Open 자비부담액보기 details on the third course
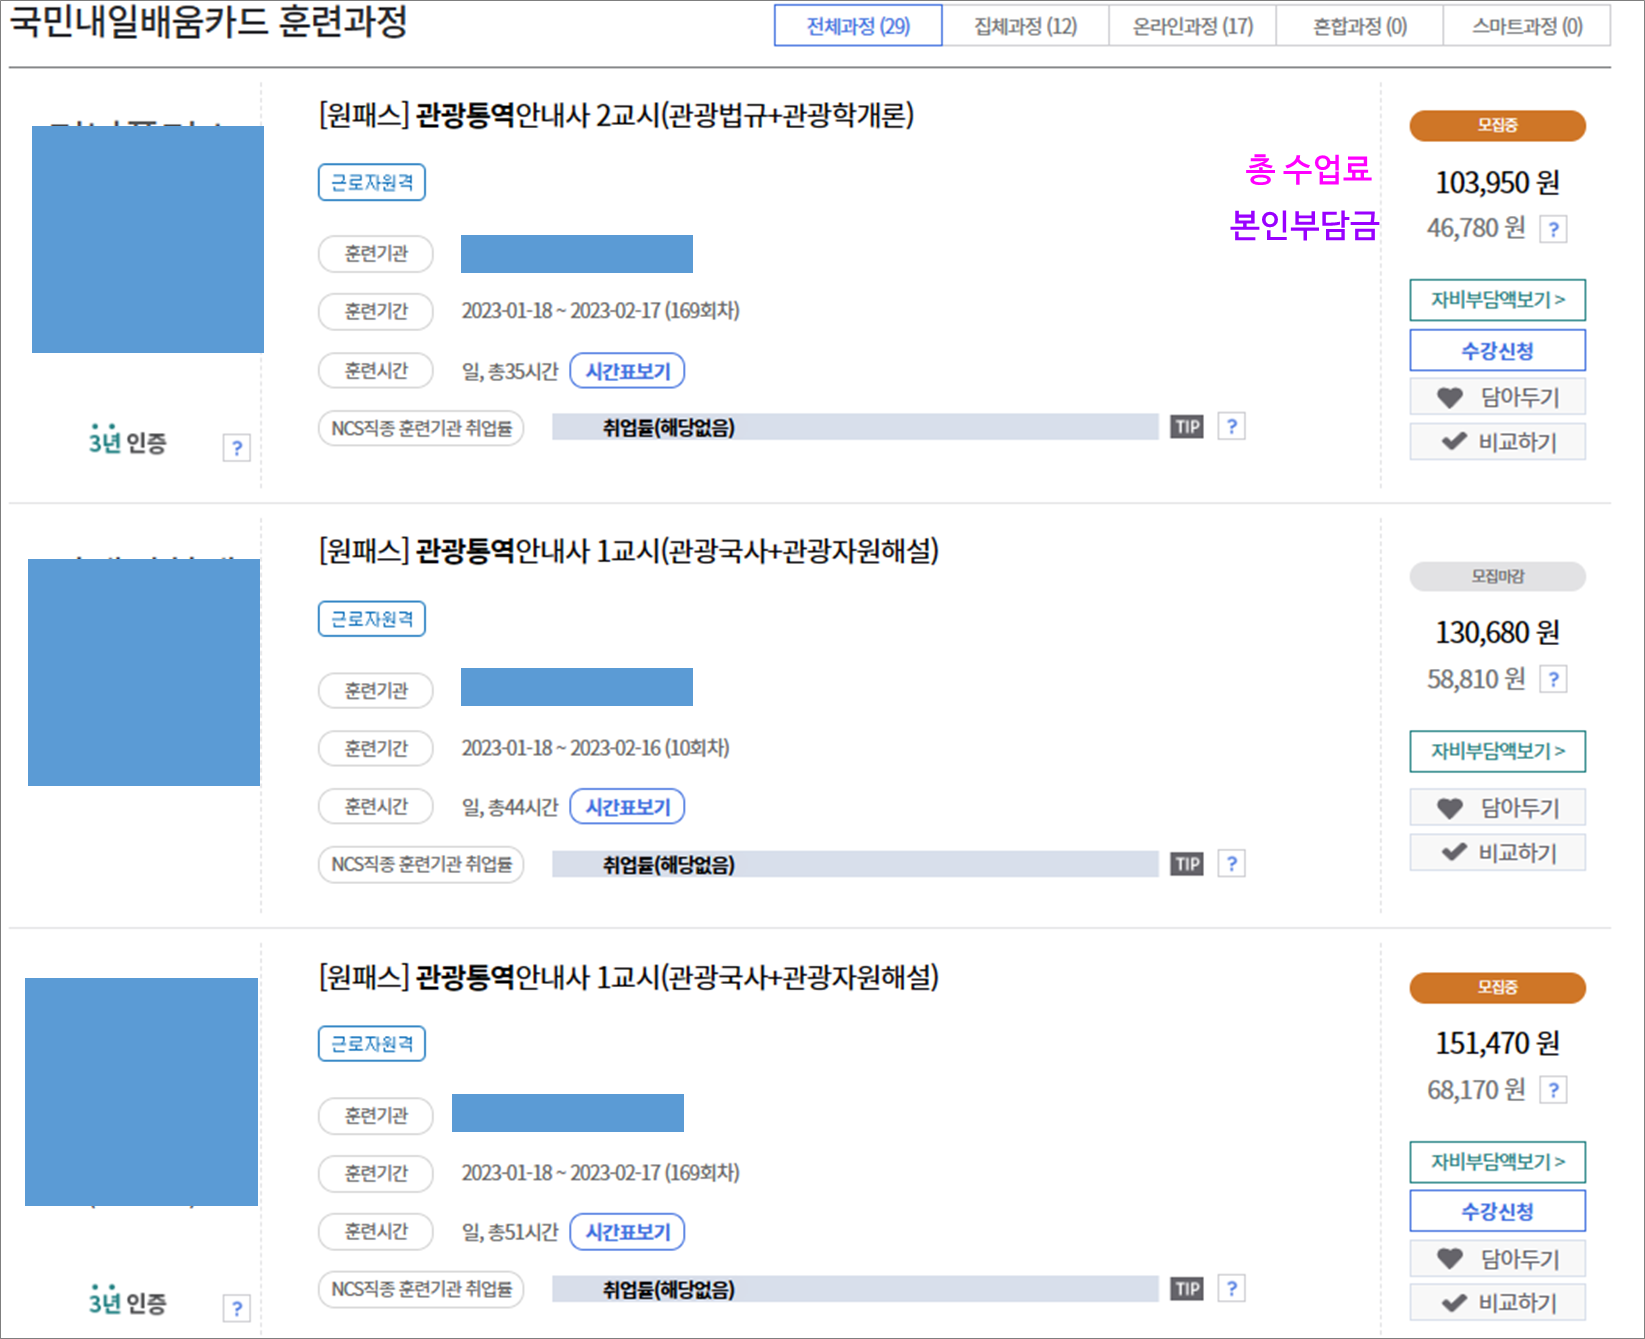1645x1339 pixels. click(x=1497, y=1162)
